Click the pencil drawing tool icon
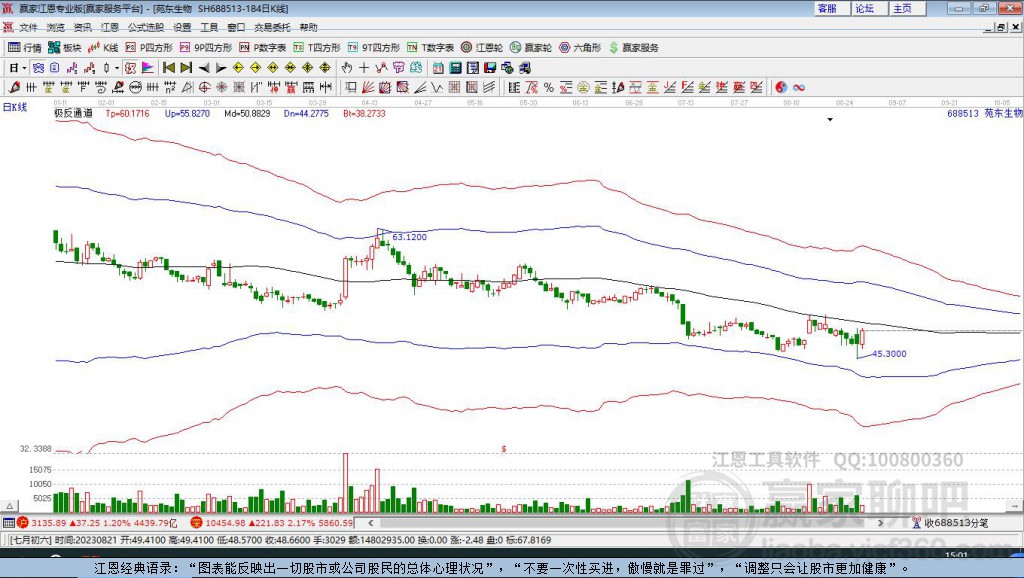Screen dimensions: 1024x578 (14, 88)
